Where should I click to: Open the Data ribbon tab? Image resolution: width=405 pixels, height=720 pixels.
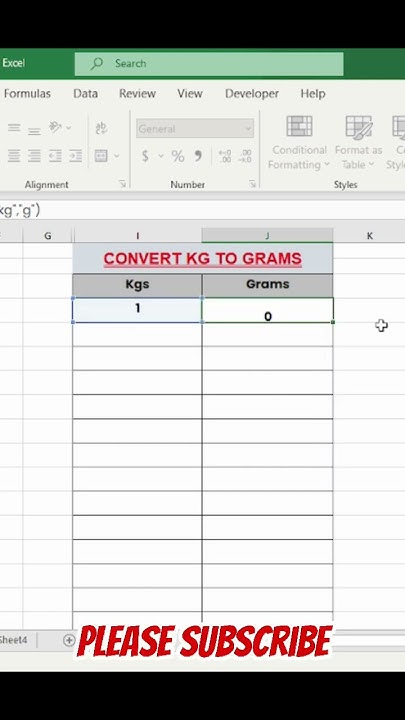85,94
